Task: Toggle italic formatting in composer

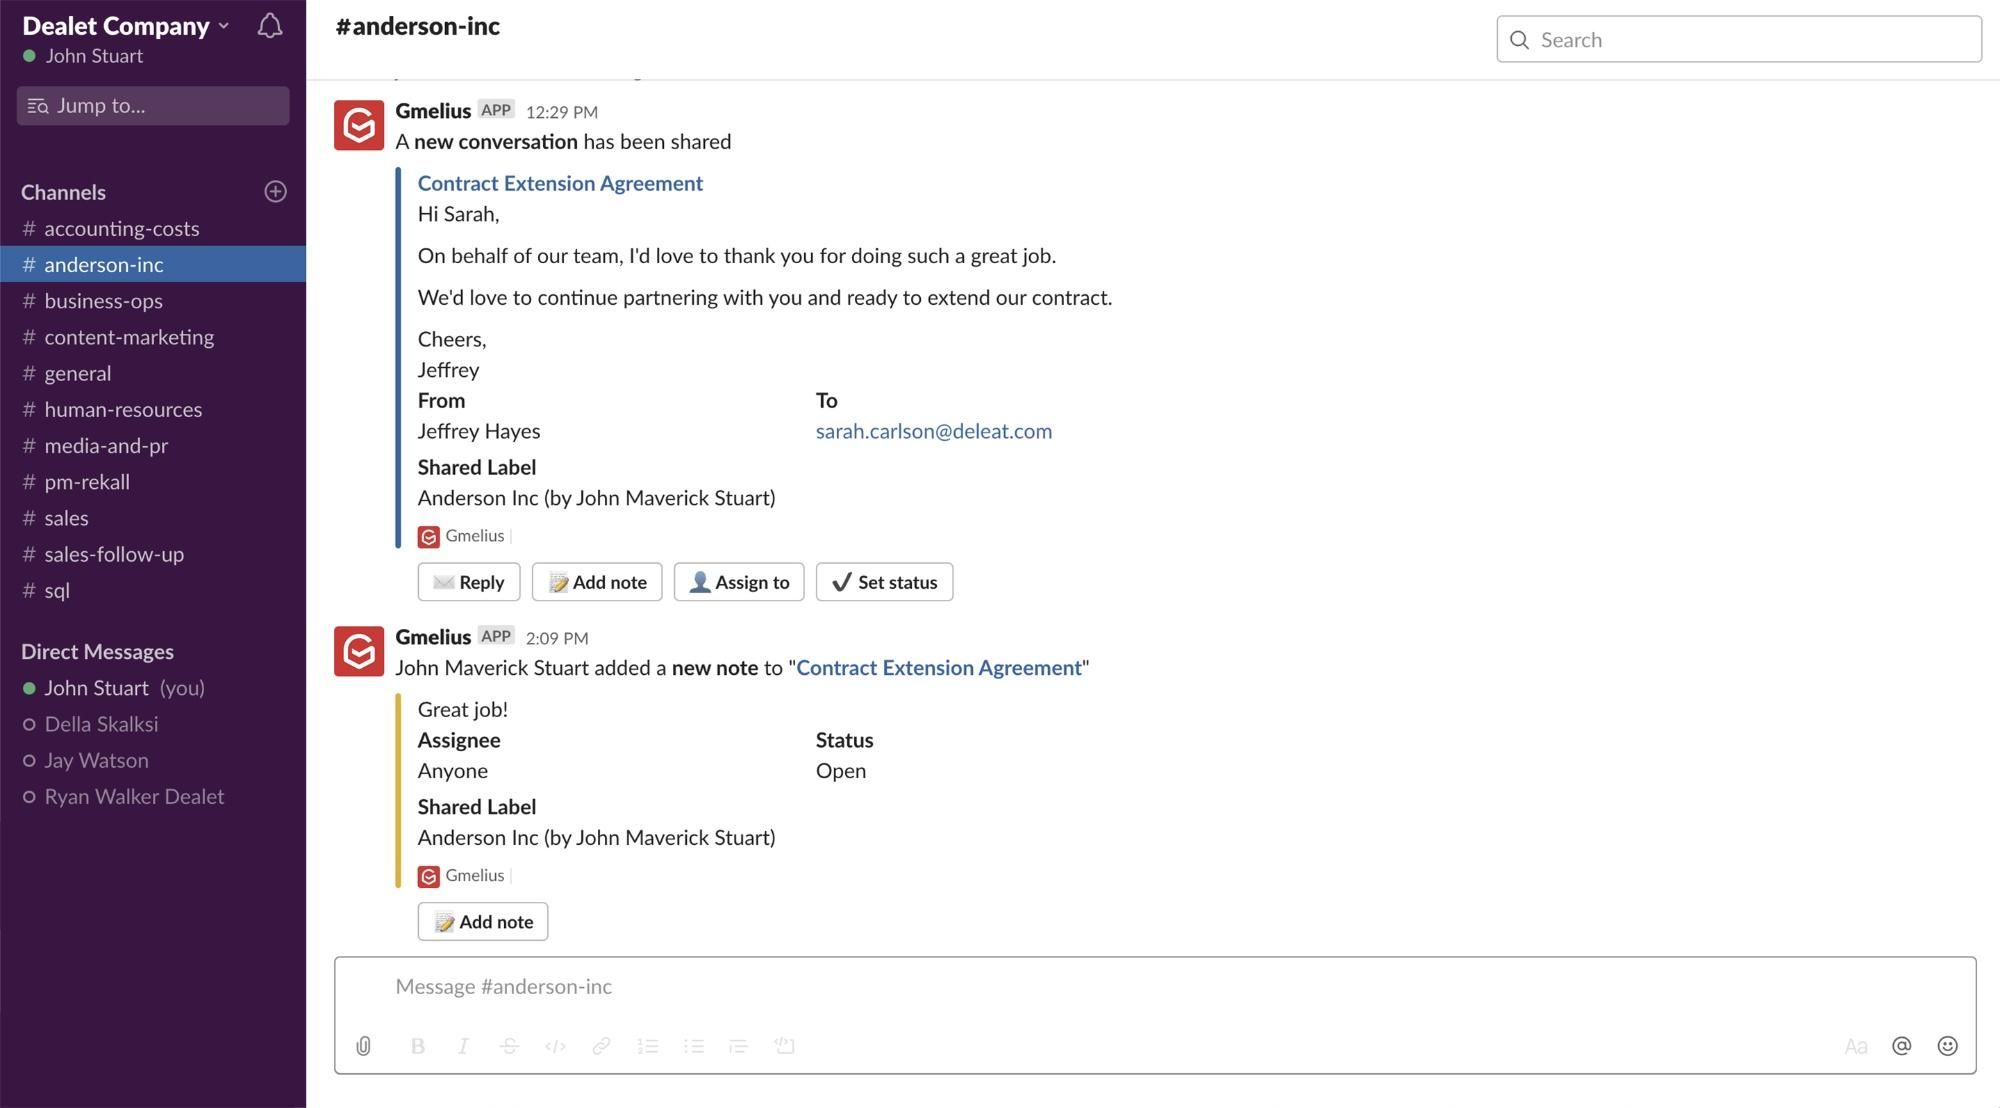Action: click(x=463, y=1046)
